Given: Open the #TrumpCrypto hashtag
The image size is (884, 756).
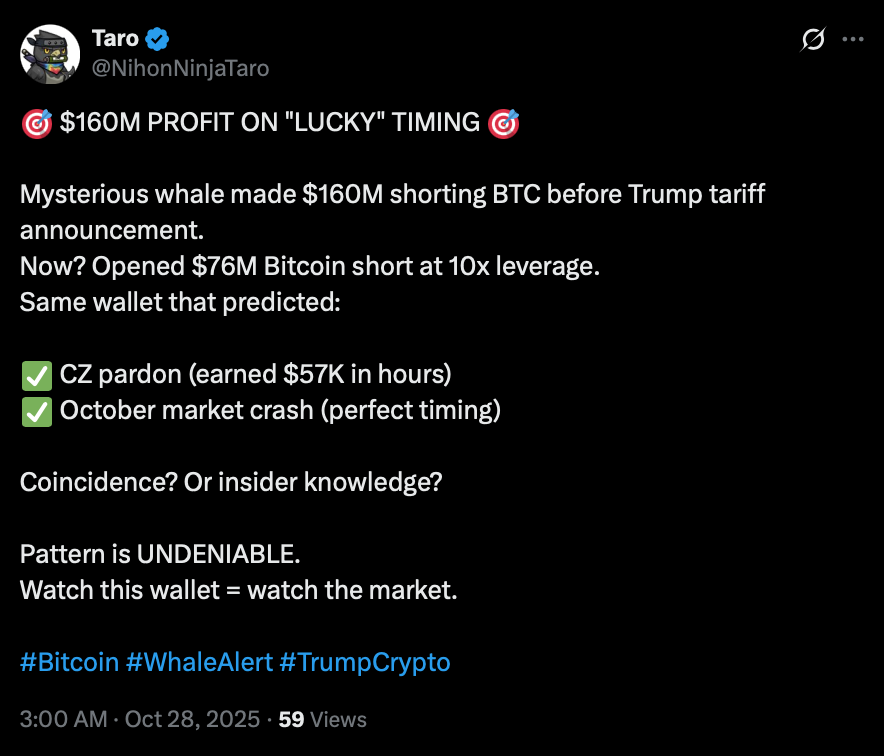Looking at the screenshot, I should 365,662.
